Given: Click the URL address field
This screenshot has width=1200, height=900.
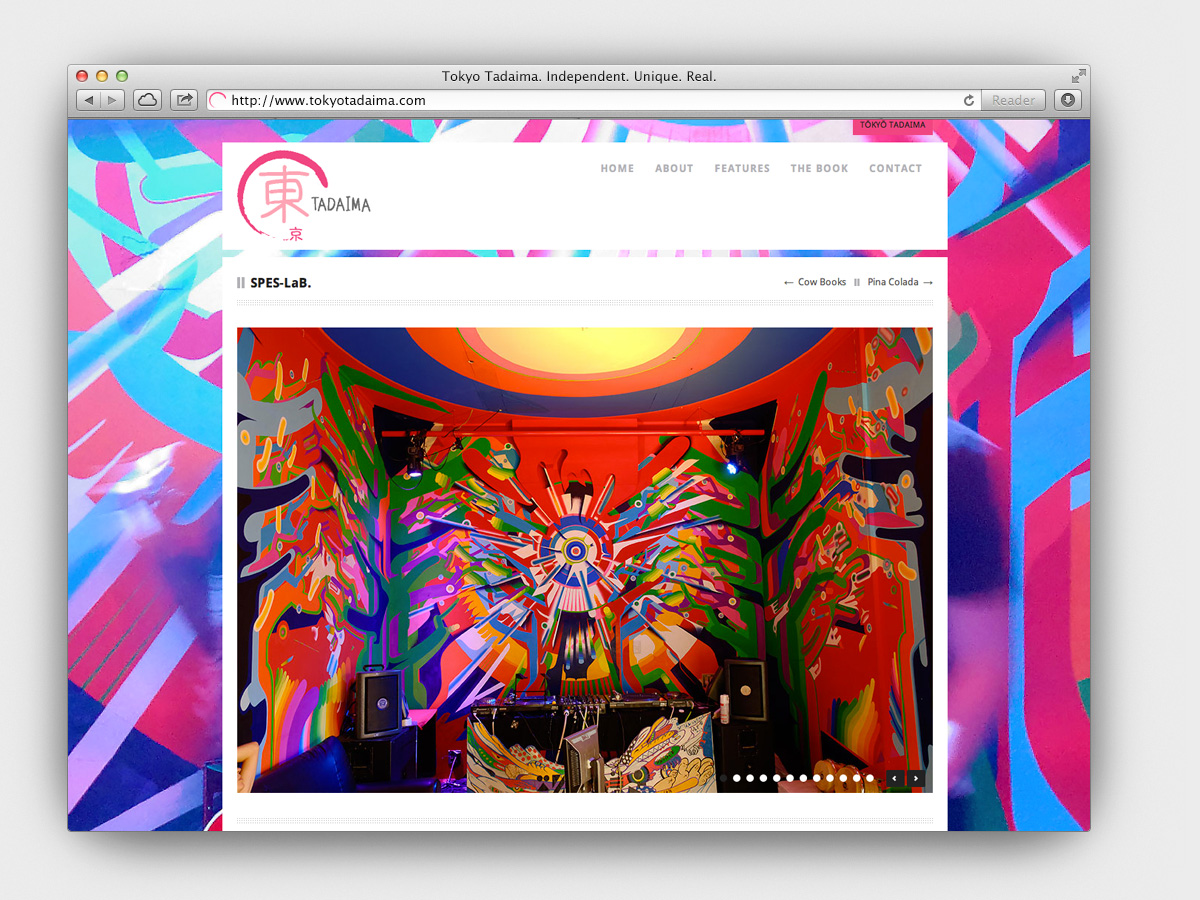Looking at the screenshot, I should click(x=590, y=100).
